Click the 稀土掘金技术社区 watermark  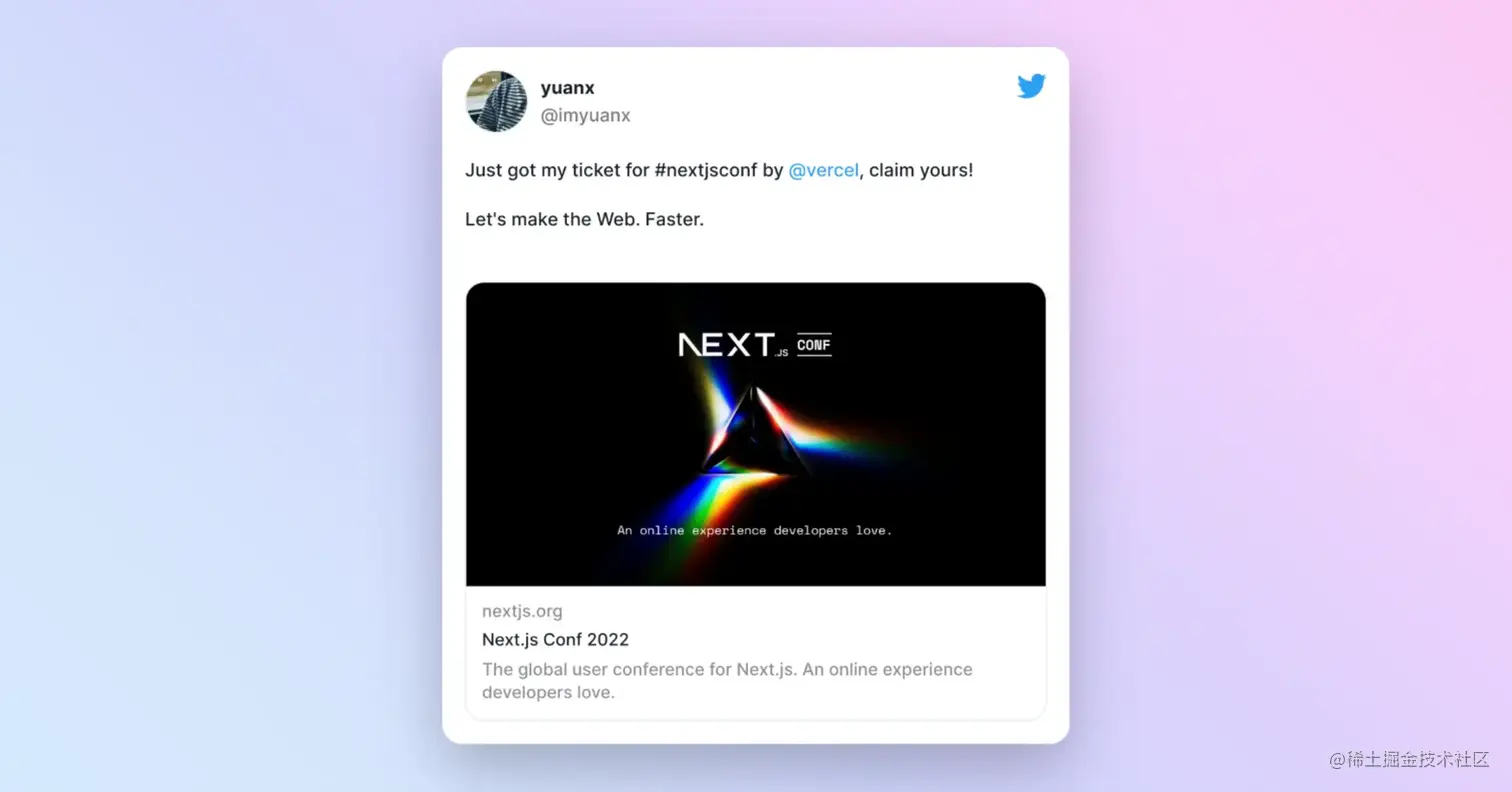[x=1410, y=759]
